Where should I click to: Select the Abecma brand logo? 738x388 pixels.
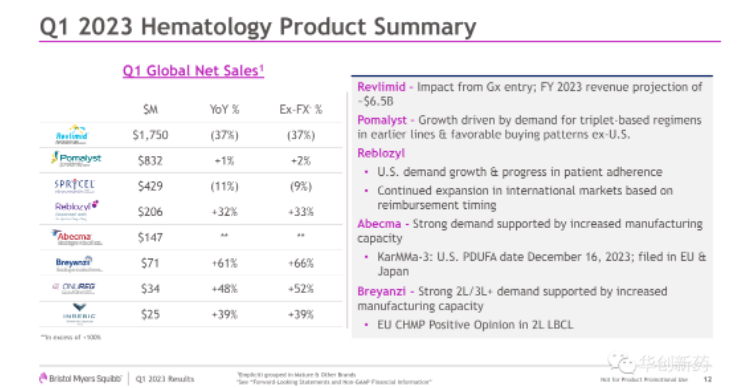pyautogui.click(x=76, y=237)
